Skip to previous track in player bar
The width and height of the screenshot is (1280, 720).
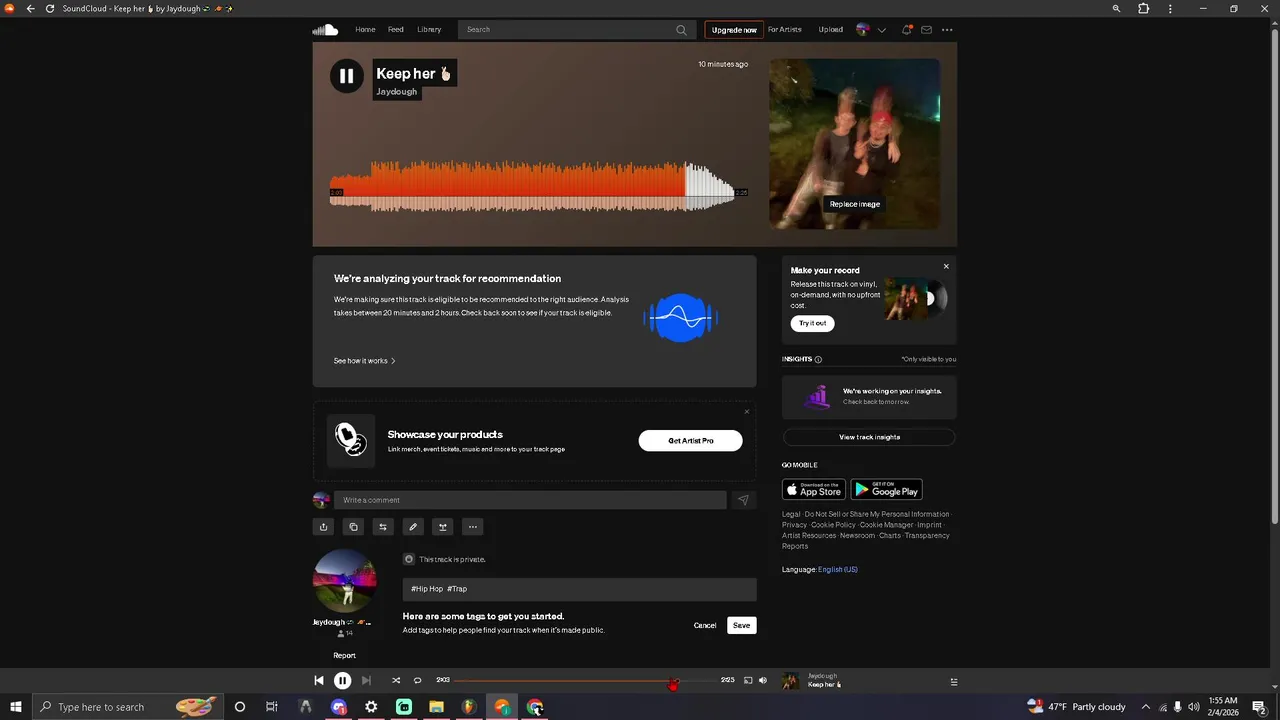318,680
